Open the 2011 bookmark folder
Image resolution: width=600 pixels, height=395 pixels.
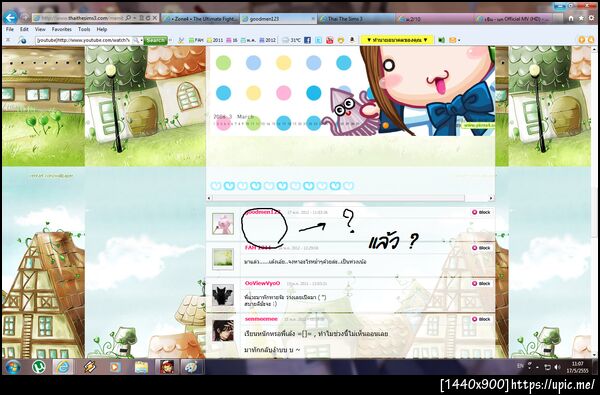point(215,40)
